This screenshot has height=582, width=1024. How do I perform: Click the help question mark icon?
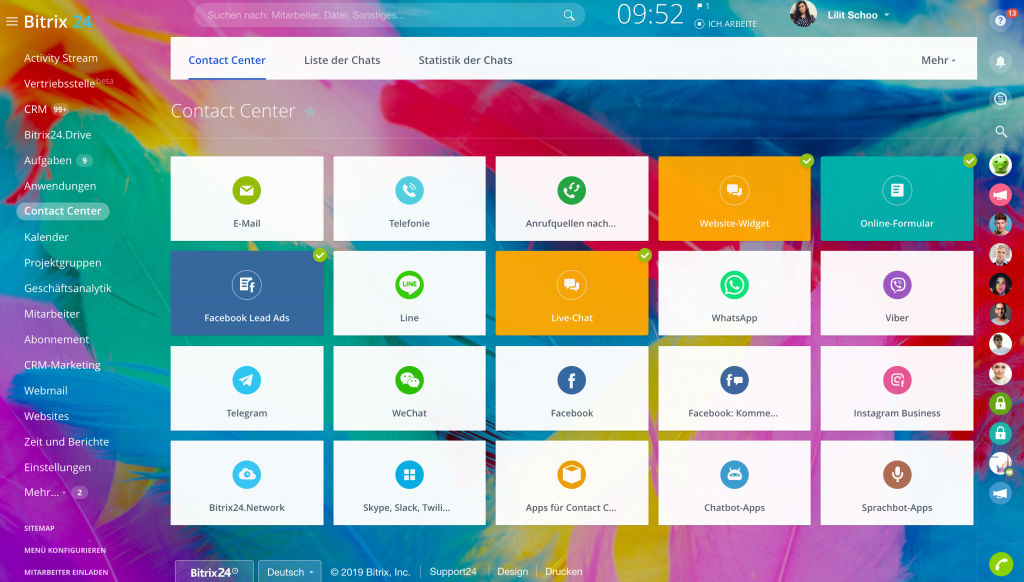click(1000, 21)
